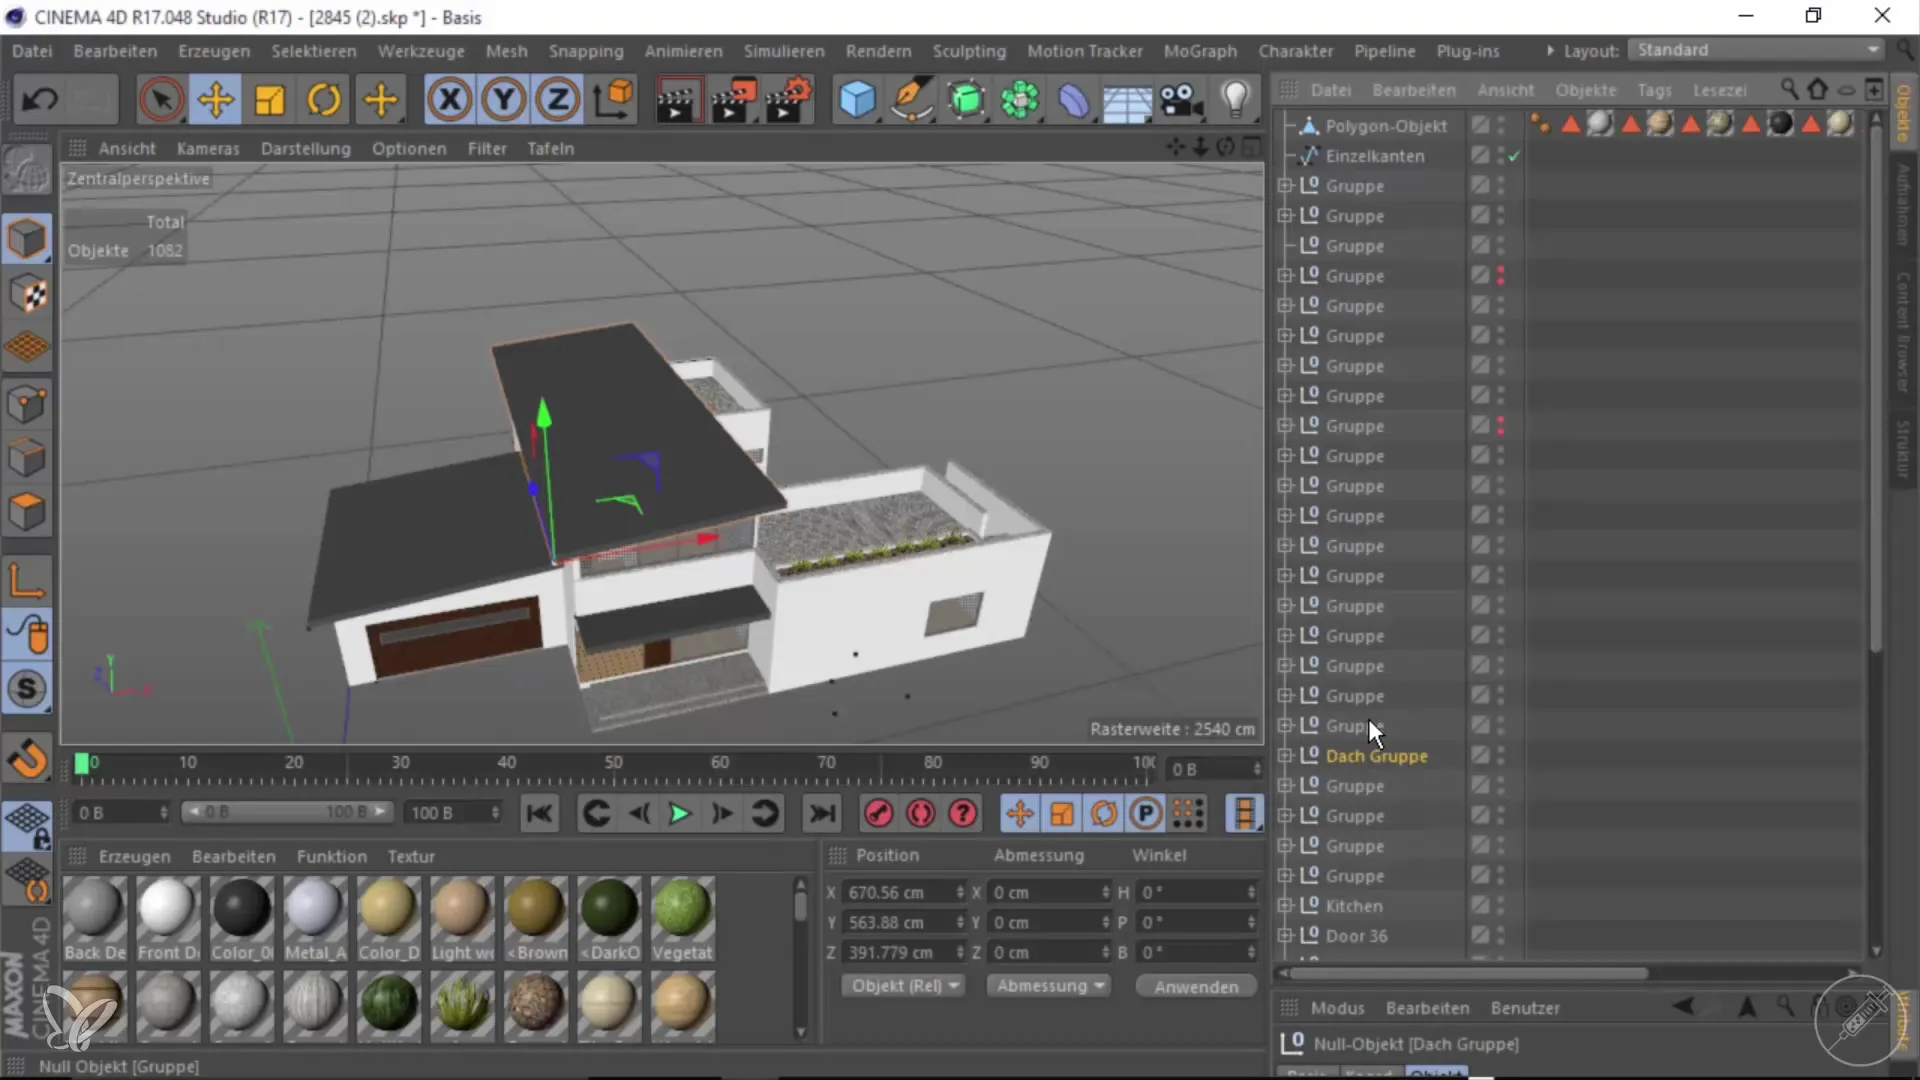Open the Layout Standard dropdown
The image size is (1920, 1080).
pos(1757,50)
